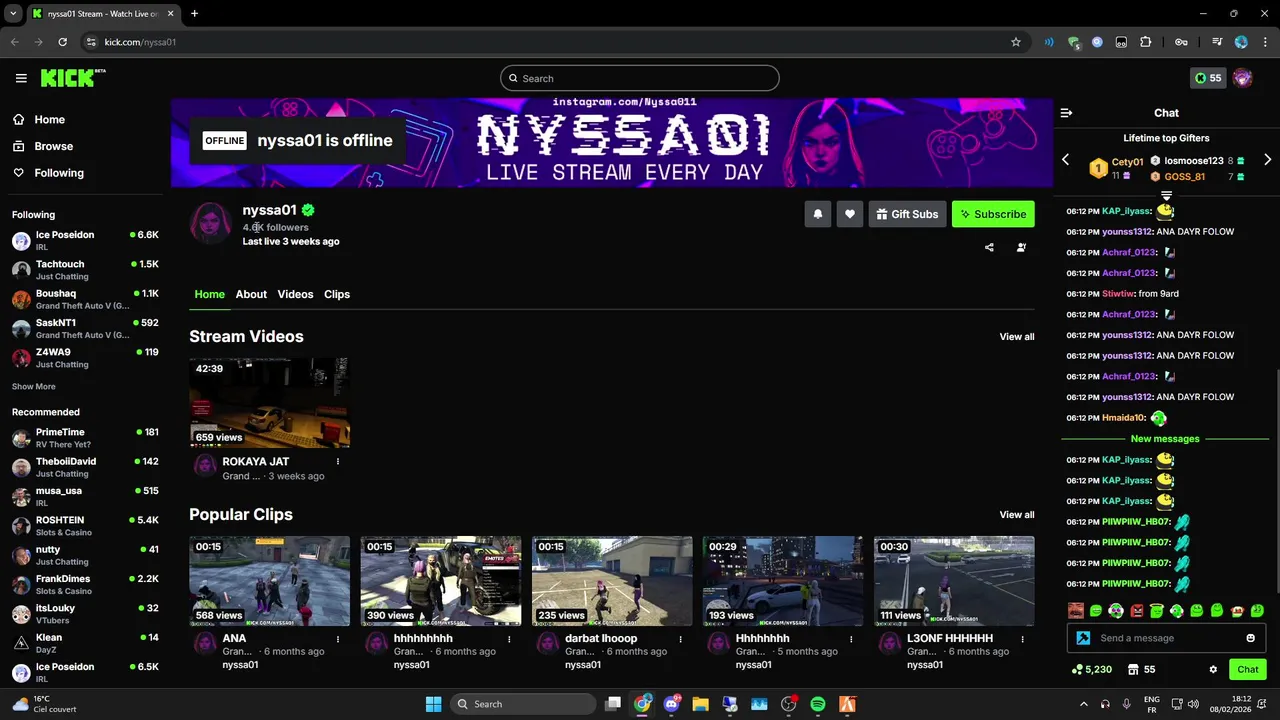This screenshot has height=720, width=1280.
Task: Click the Kick search field
Action: [x=640, y=78]
